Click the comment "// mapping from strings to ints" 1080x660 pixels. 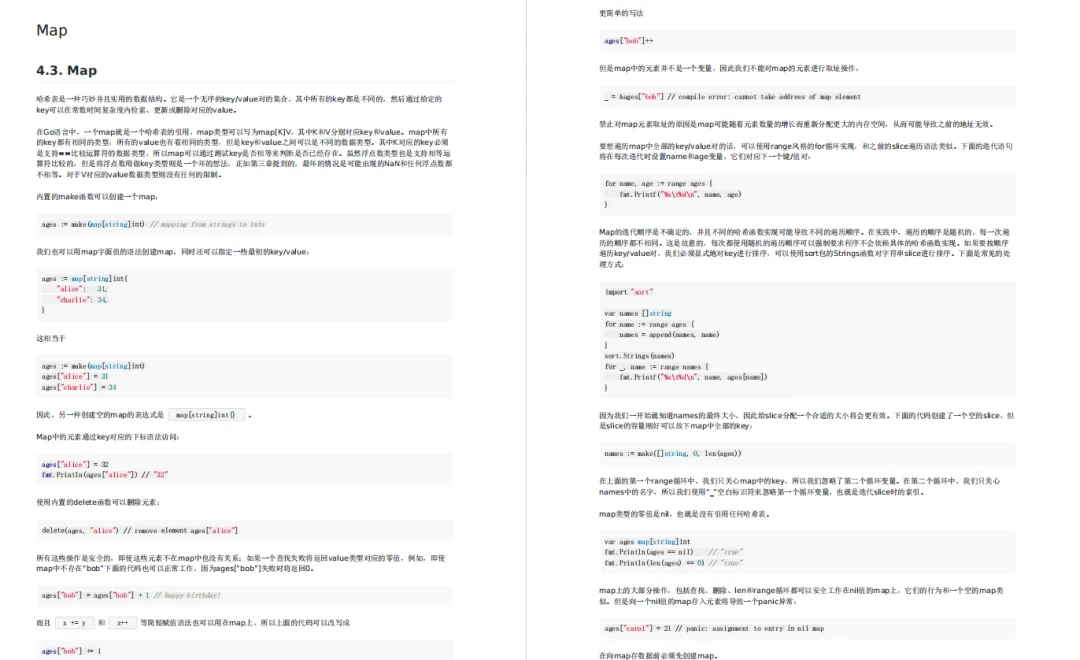pos(207,225)
